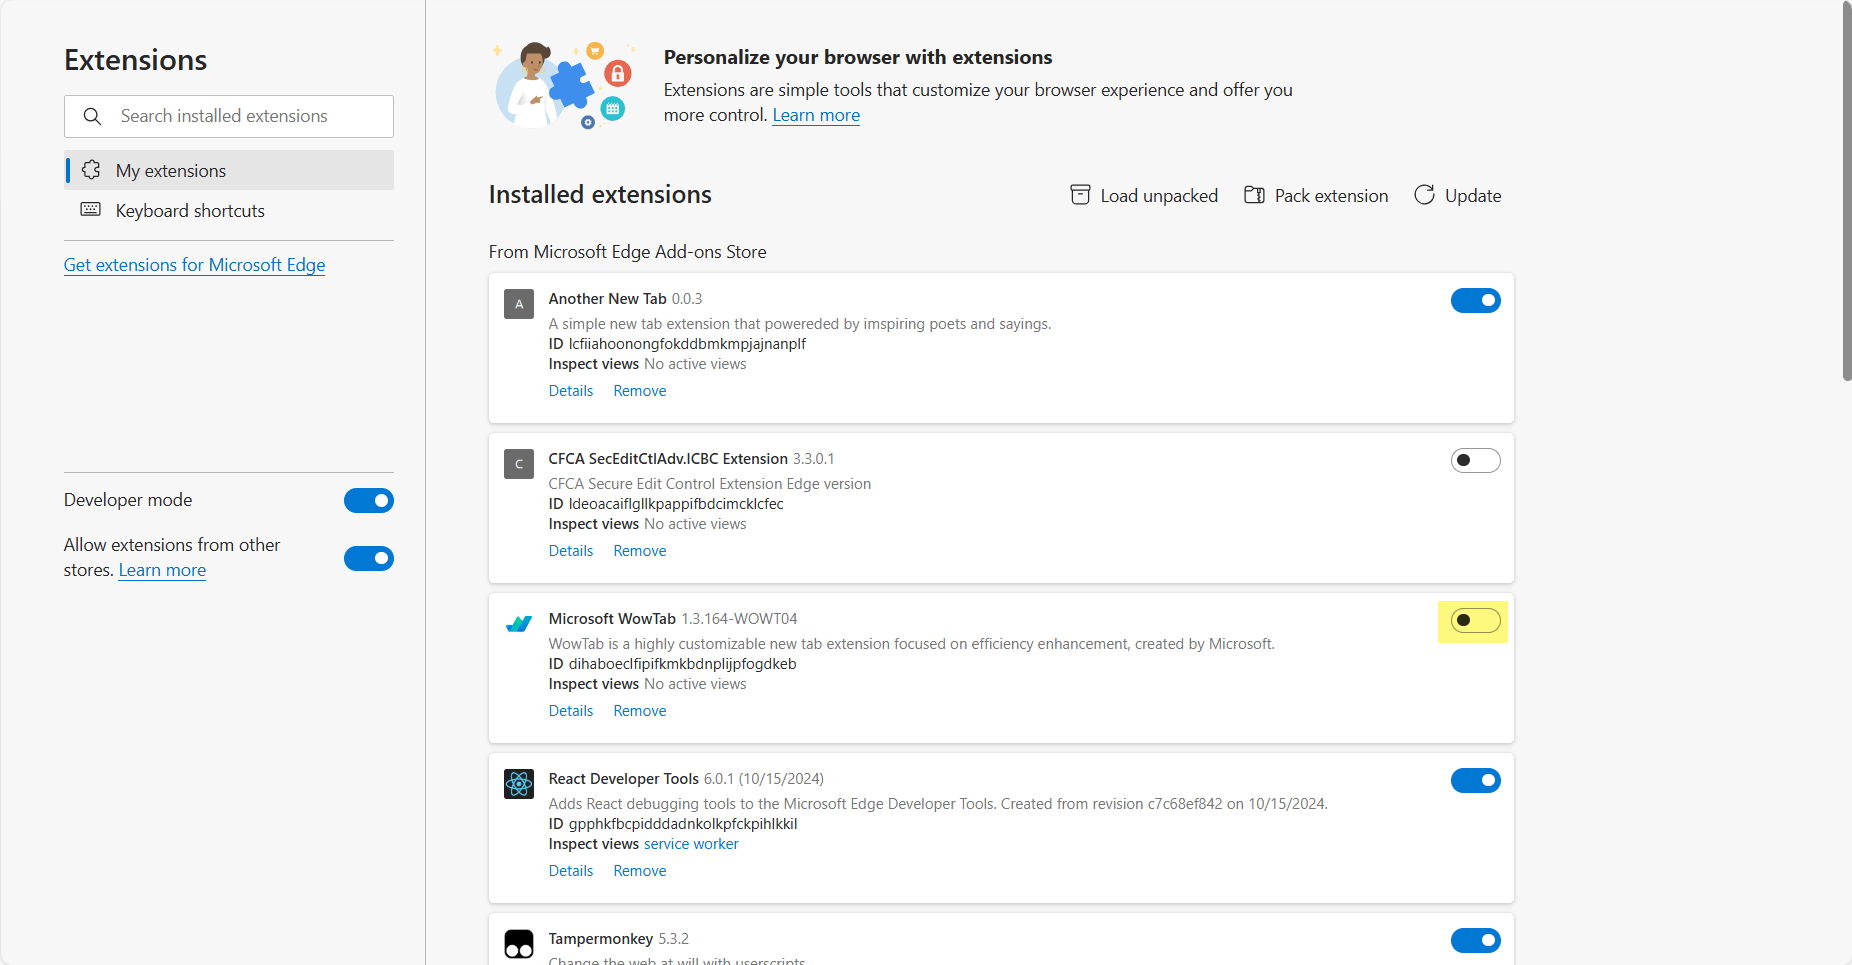Click the Load unpacked box icon

(x=1080, y=195)
